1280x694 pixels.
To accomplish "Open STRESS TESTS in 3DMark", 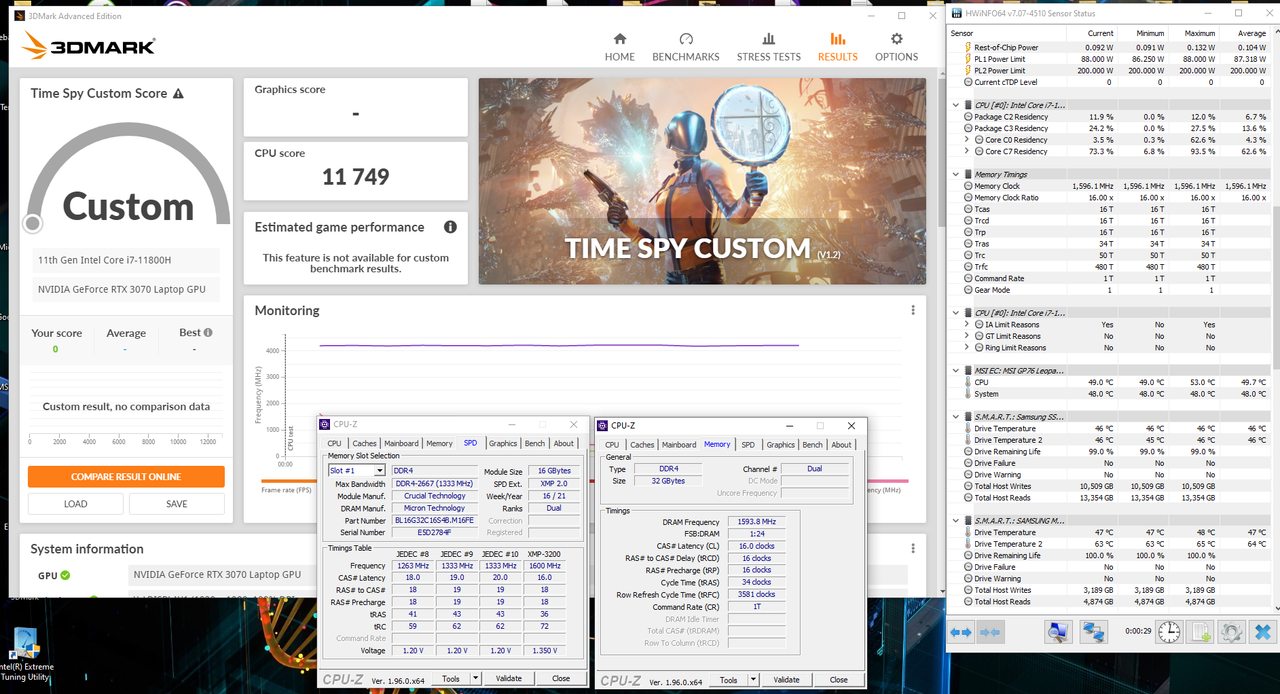I will point(768,47).
